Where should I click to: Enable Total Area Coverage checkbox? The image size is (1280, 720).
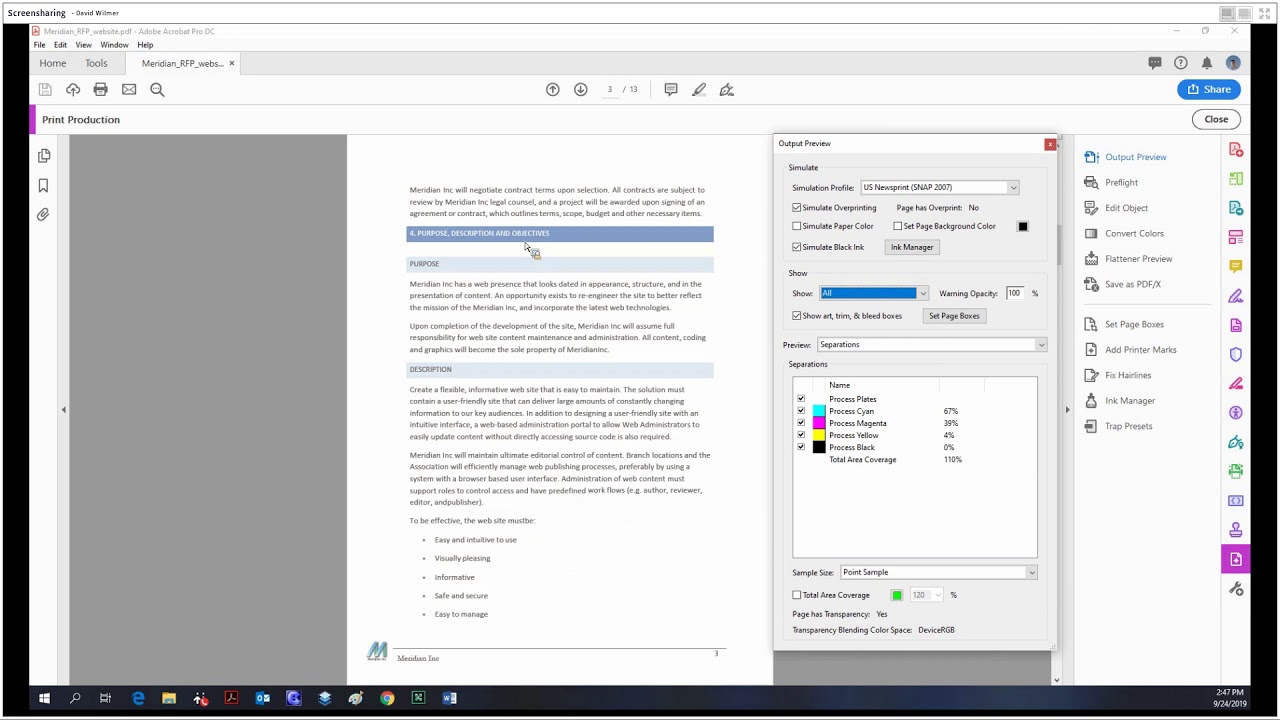click(797, 595)
